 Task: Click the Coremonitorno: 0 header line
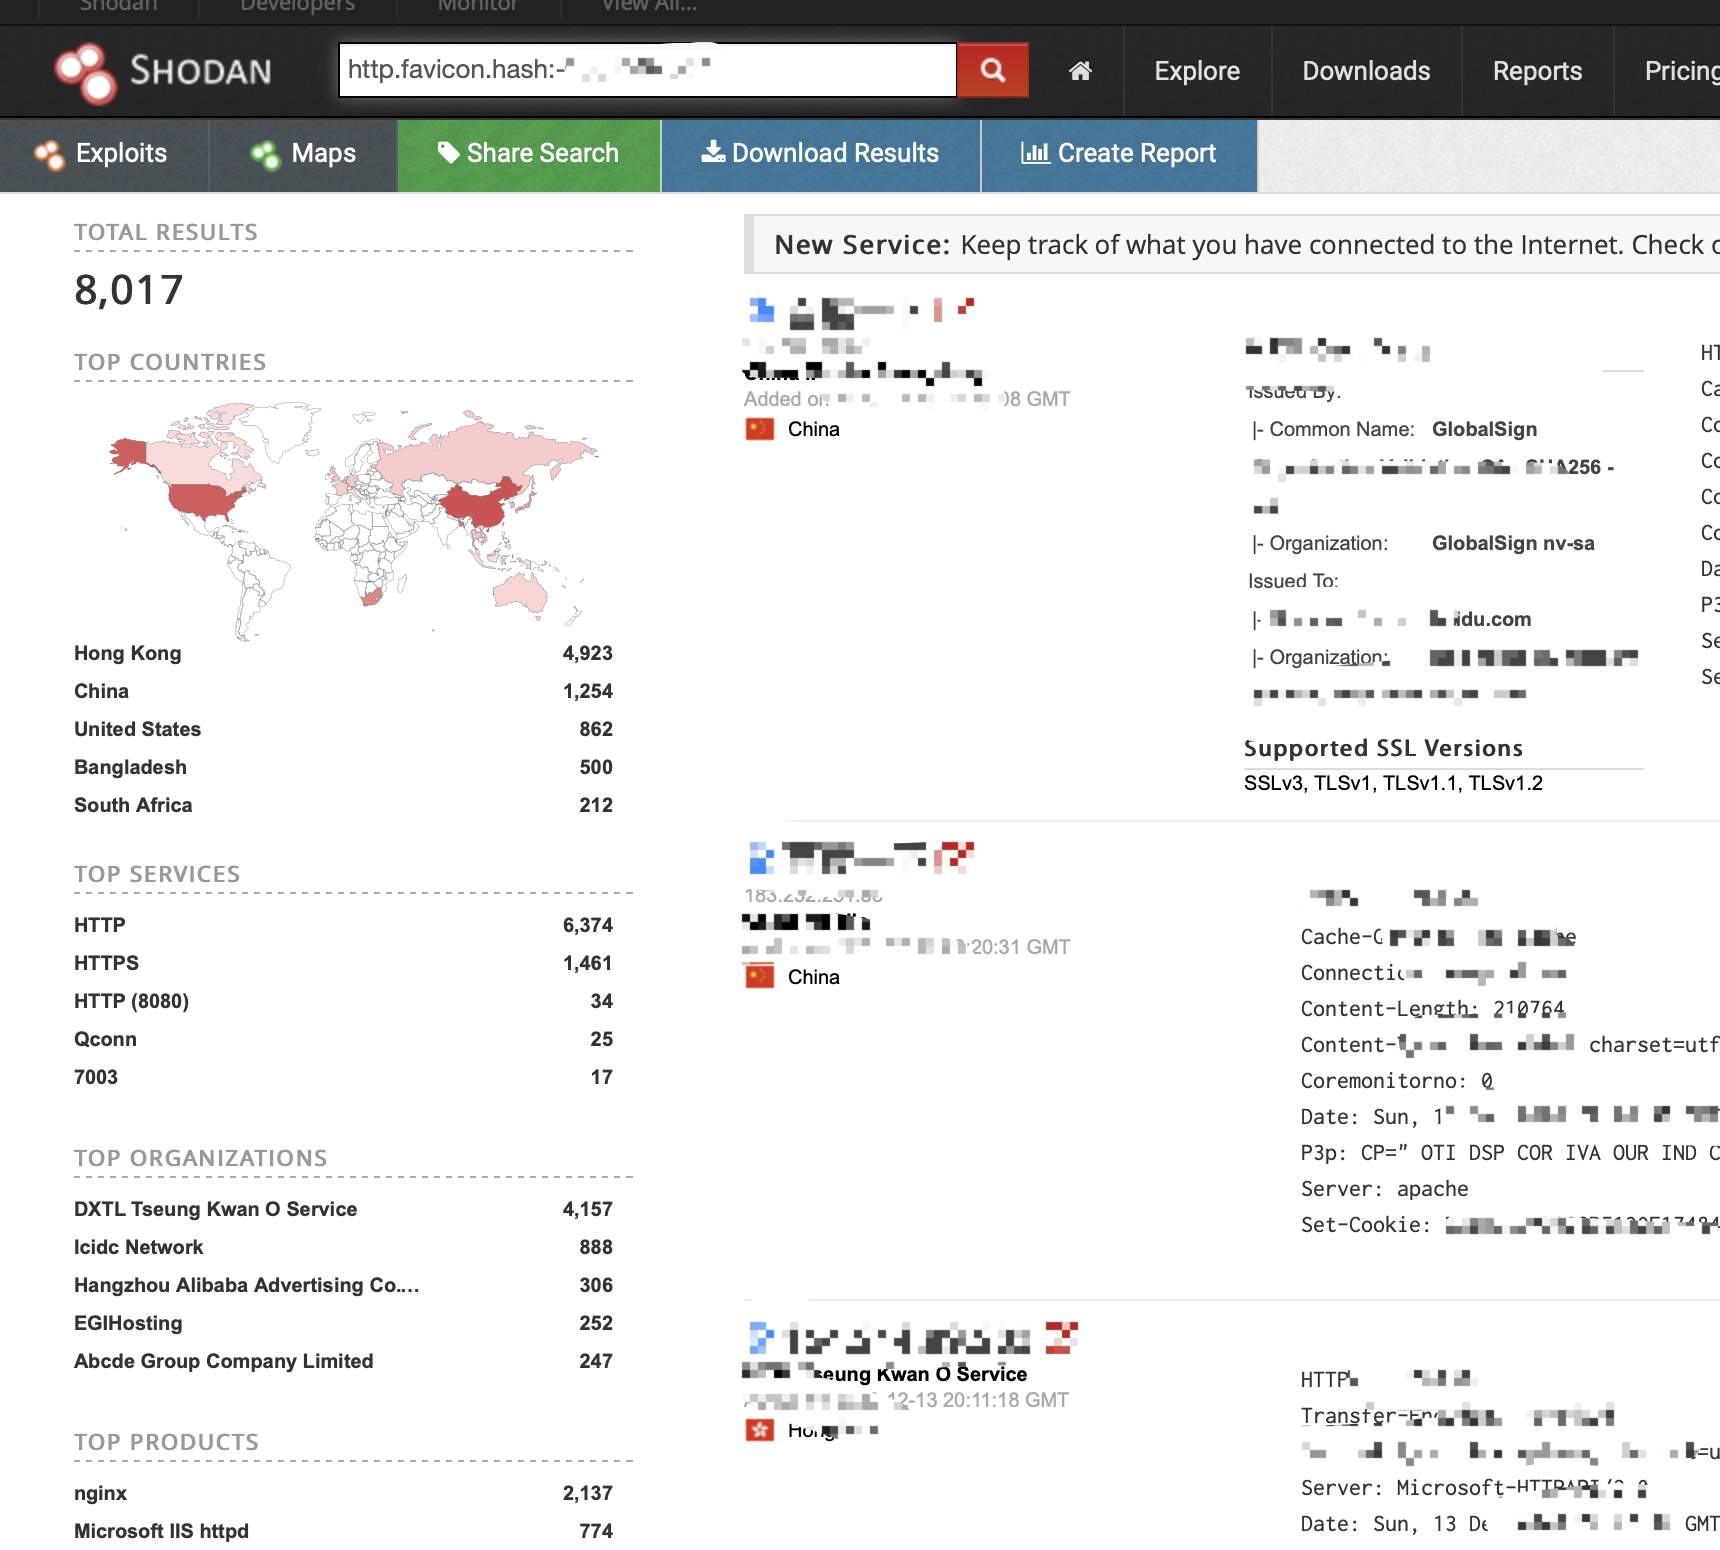(1397, 1081)
